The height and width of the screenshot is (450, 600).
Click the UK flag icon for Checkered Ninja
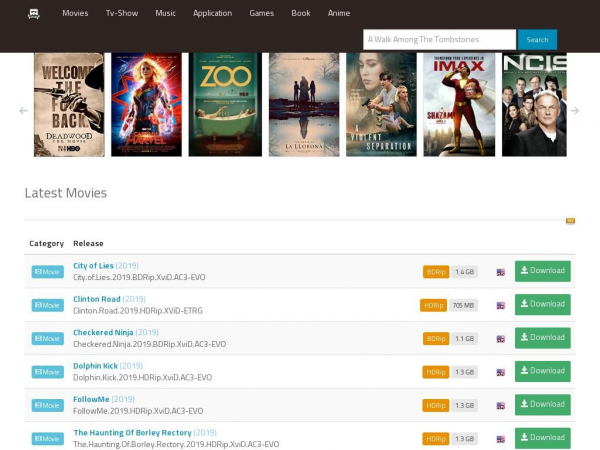[x=501, y=339]
